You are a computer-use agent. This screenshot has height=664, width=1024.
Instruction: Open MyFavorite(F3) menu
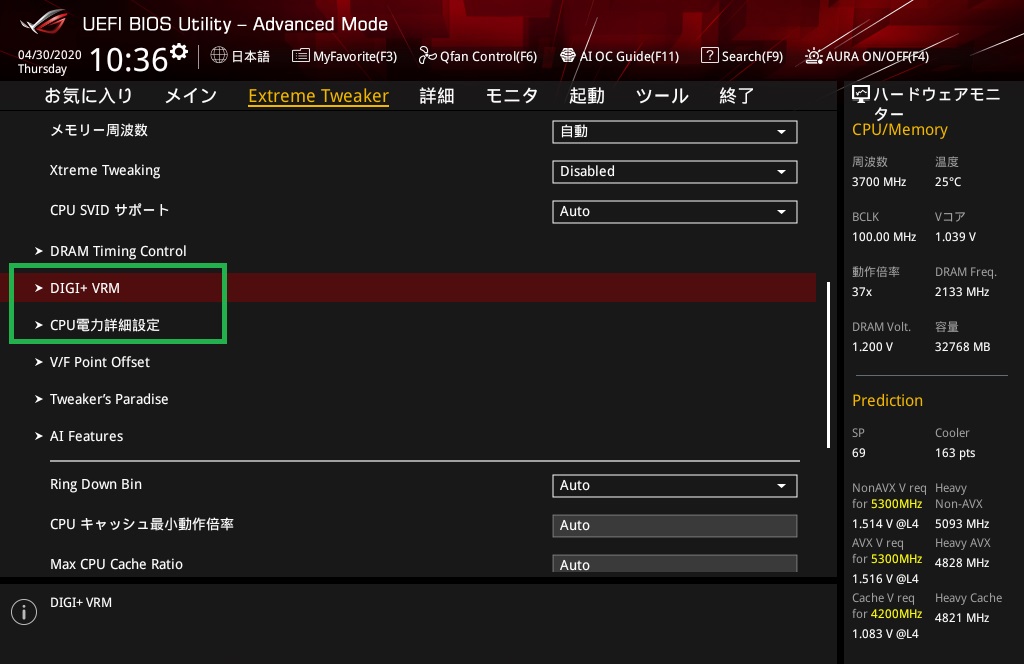[x=344, y=56]
